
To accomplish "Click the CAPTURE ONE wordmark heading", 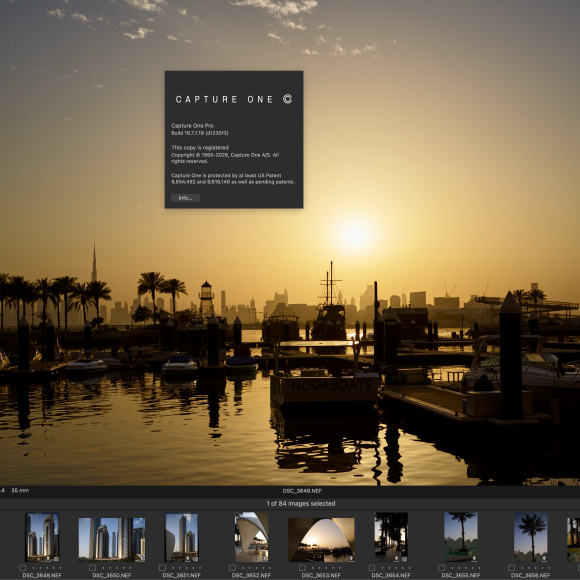I will [224, 99].
